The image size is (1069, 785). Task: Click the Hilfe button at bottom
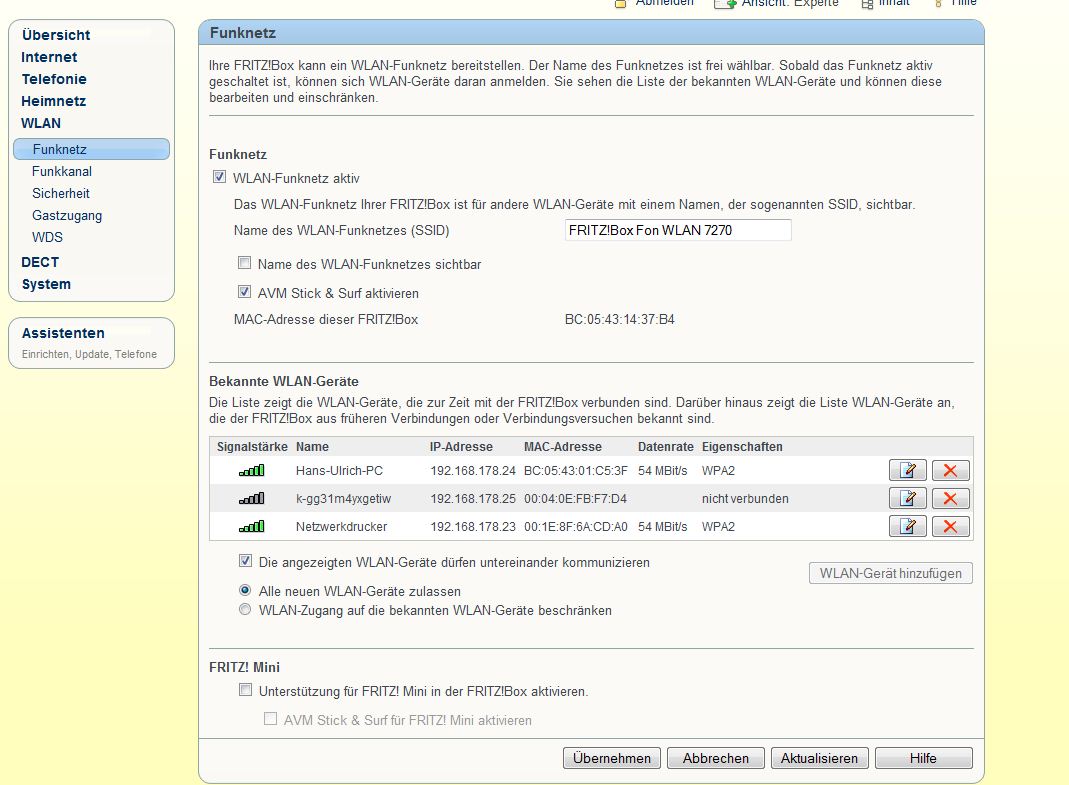pos(923,758)
